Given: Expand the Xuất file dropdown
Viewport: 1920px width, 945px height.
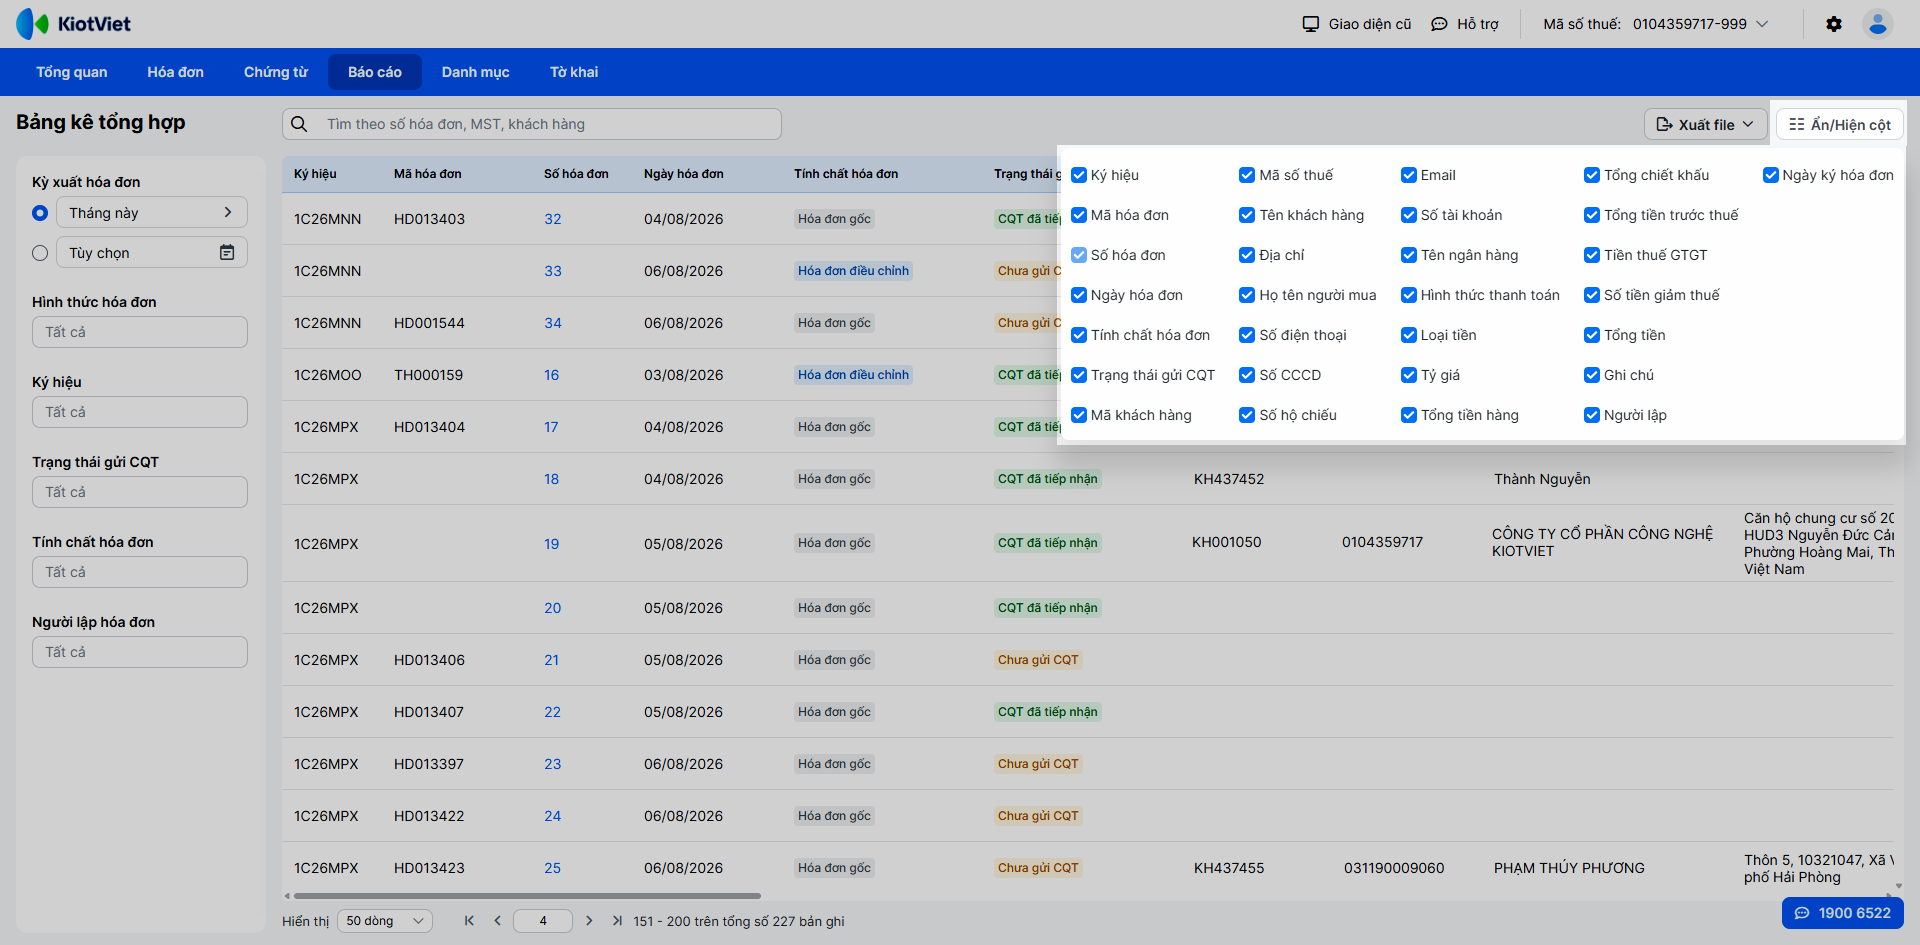Looking at the screenshot, I should tap(1705, 125).
